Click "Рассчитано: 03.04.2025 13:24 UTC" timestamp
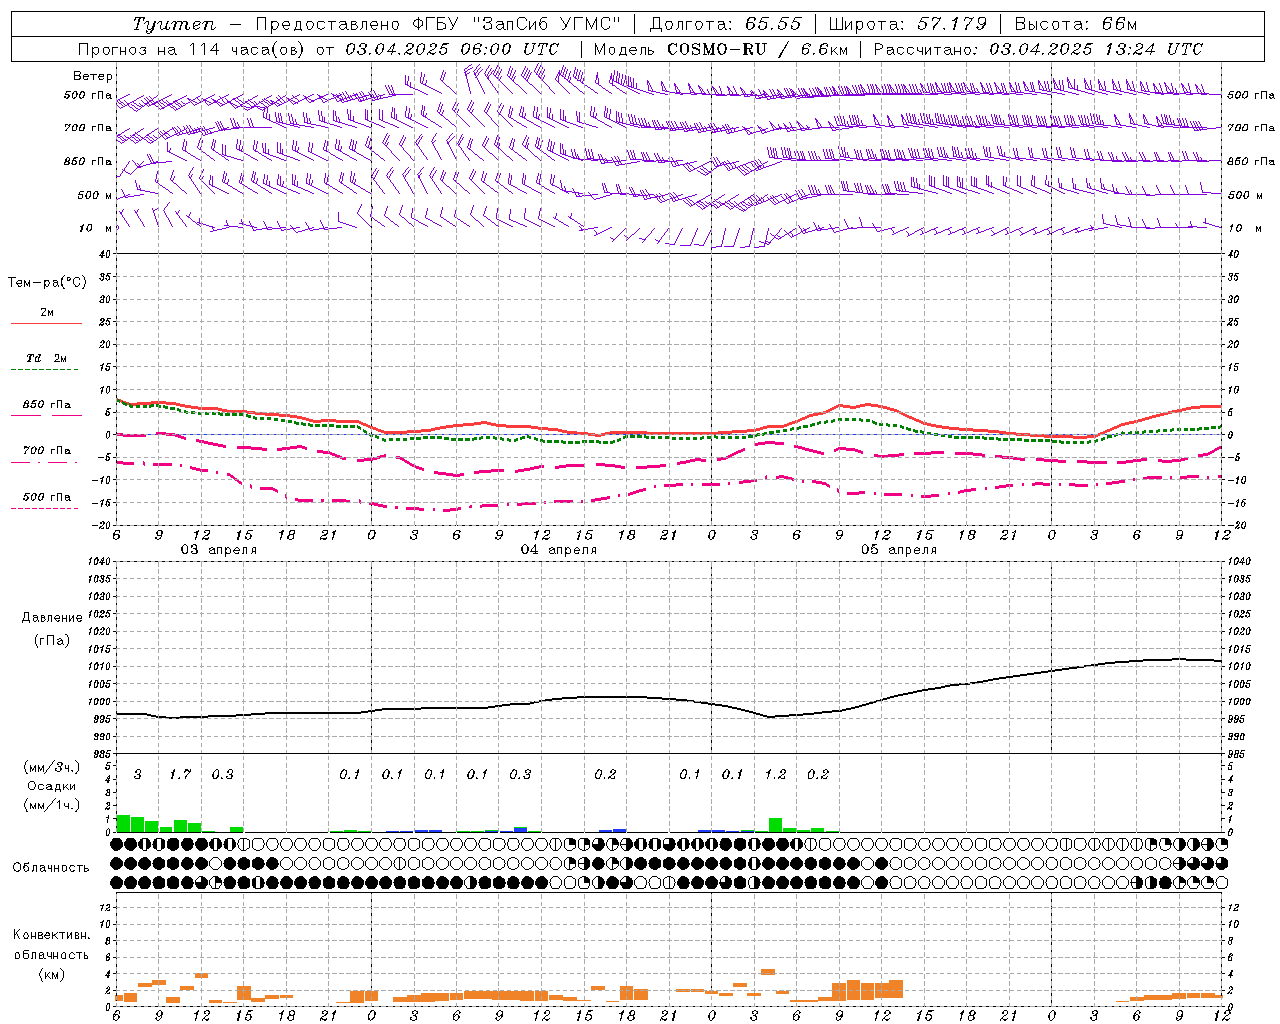Image resolution: width=1280 pixels, height=1024 pixels. click(1038, 49)
